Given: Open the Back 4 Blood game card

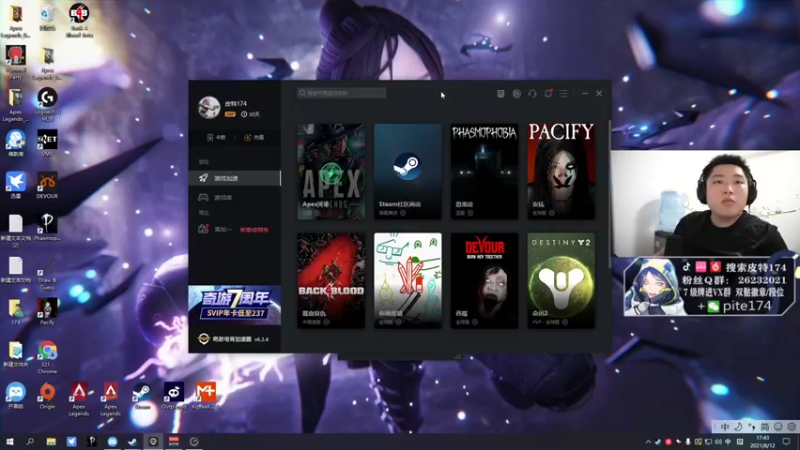Looking at the screenshot, I should 331,281.
